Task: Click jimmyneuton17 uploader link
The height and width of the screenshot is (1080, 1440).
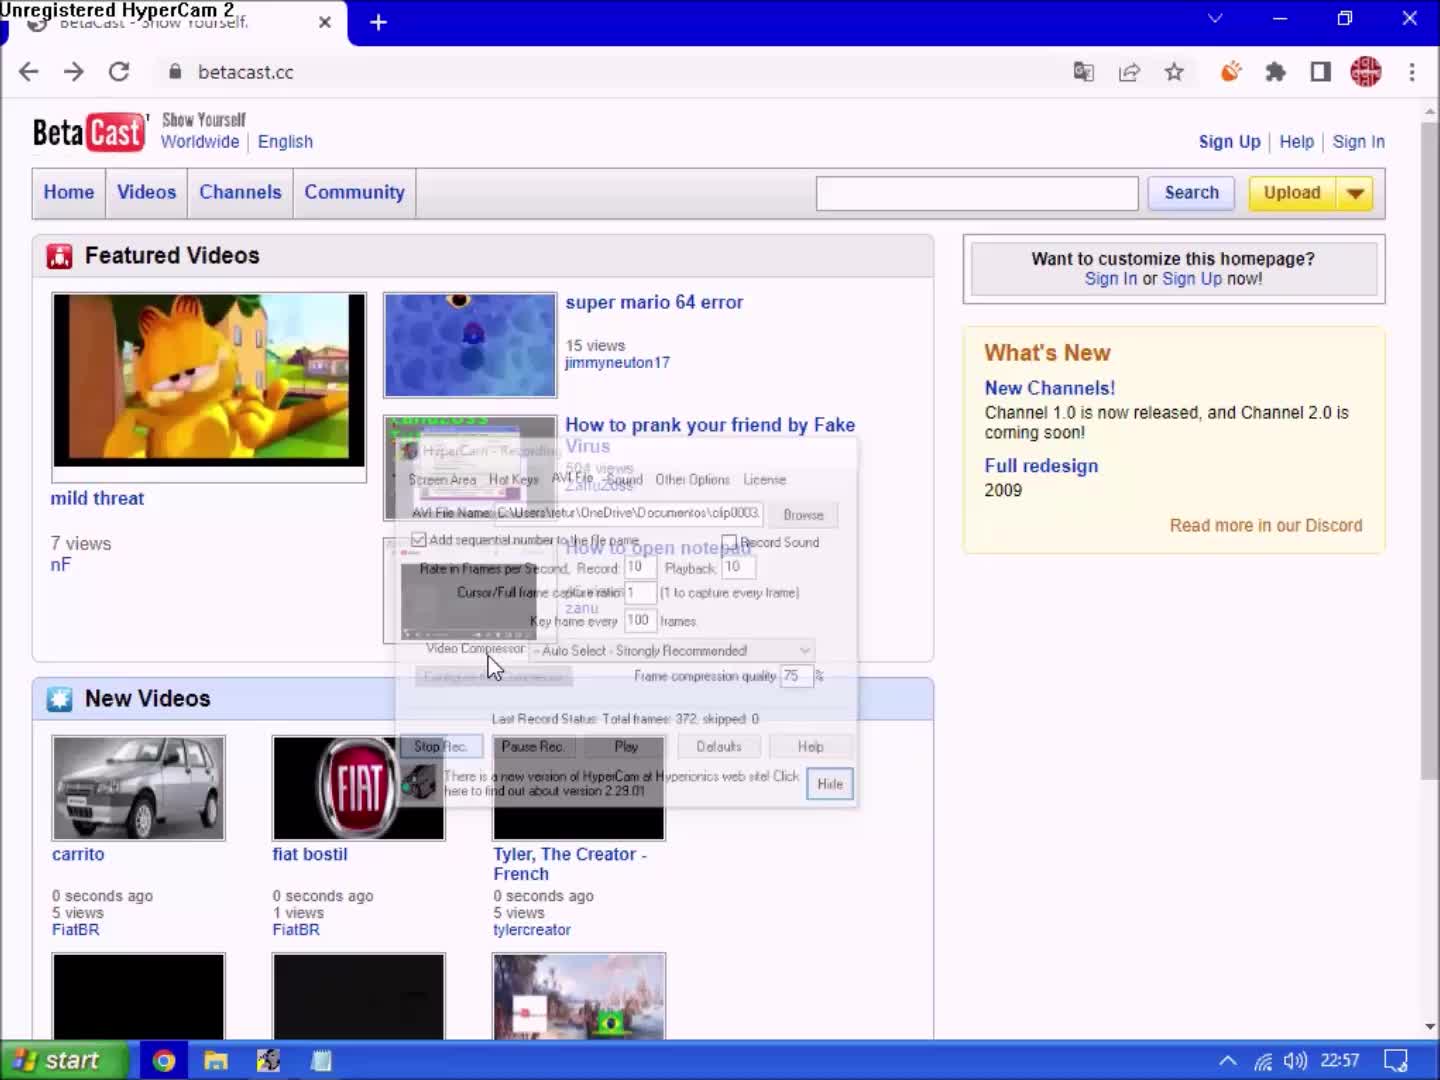Action: pos(617,363)
